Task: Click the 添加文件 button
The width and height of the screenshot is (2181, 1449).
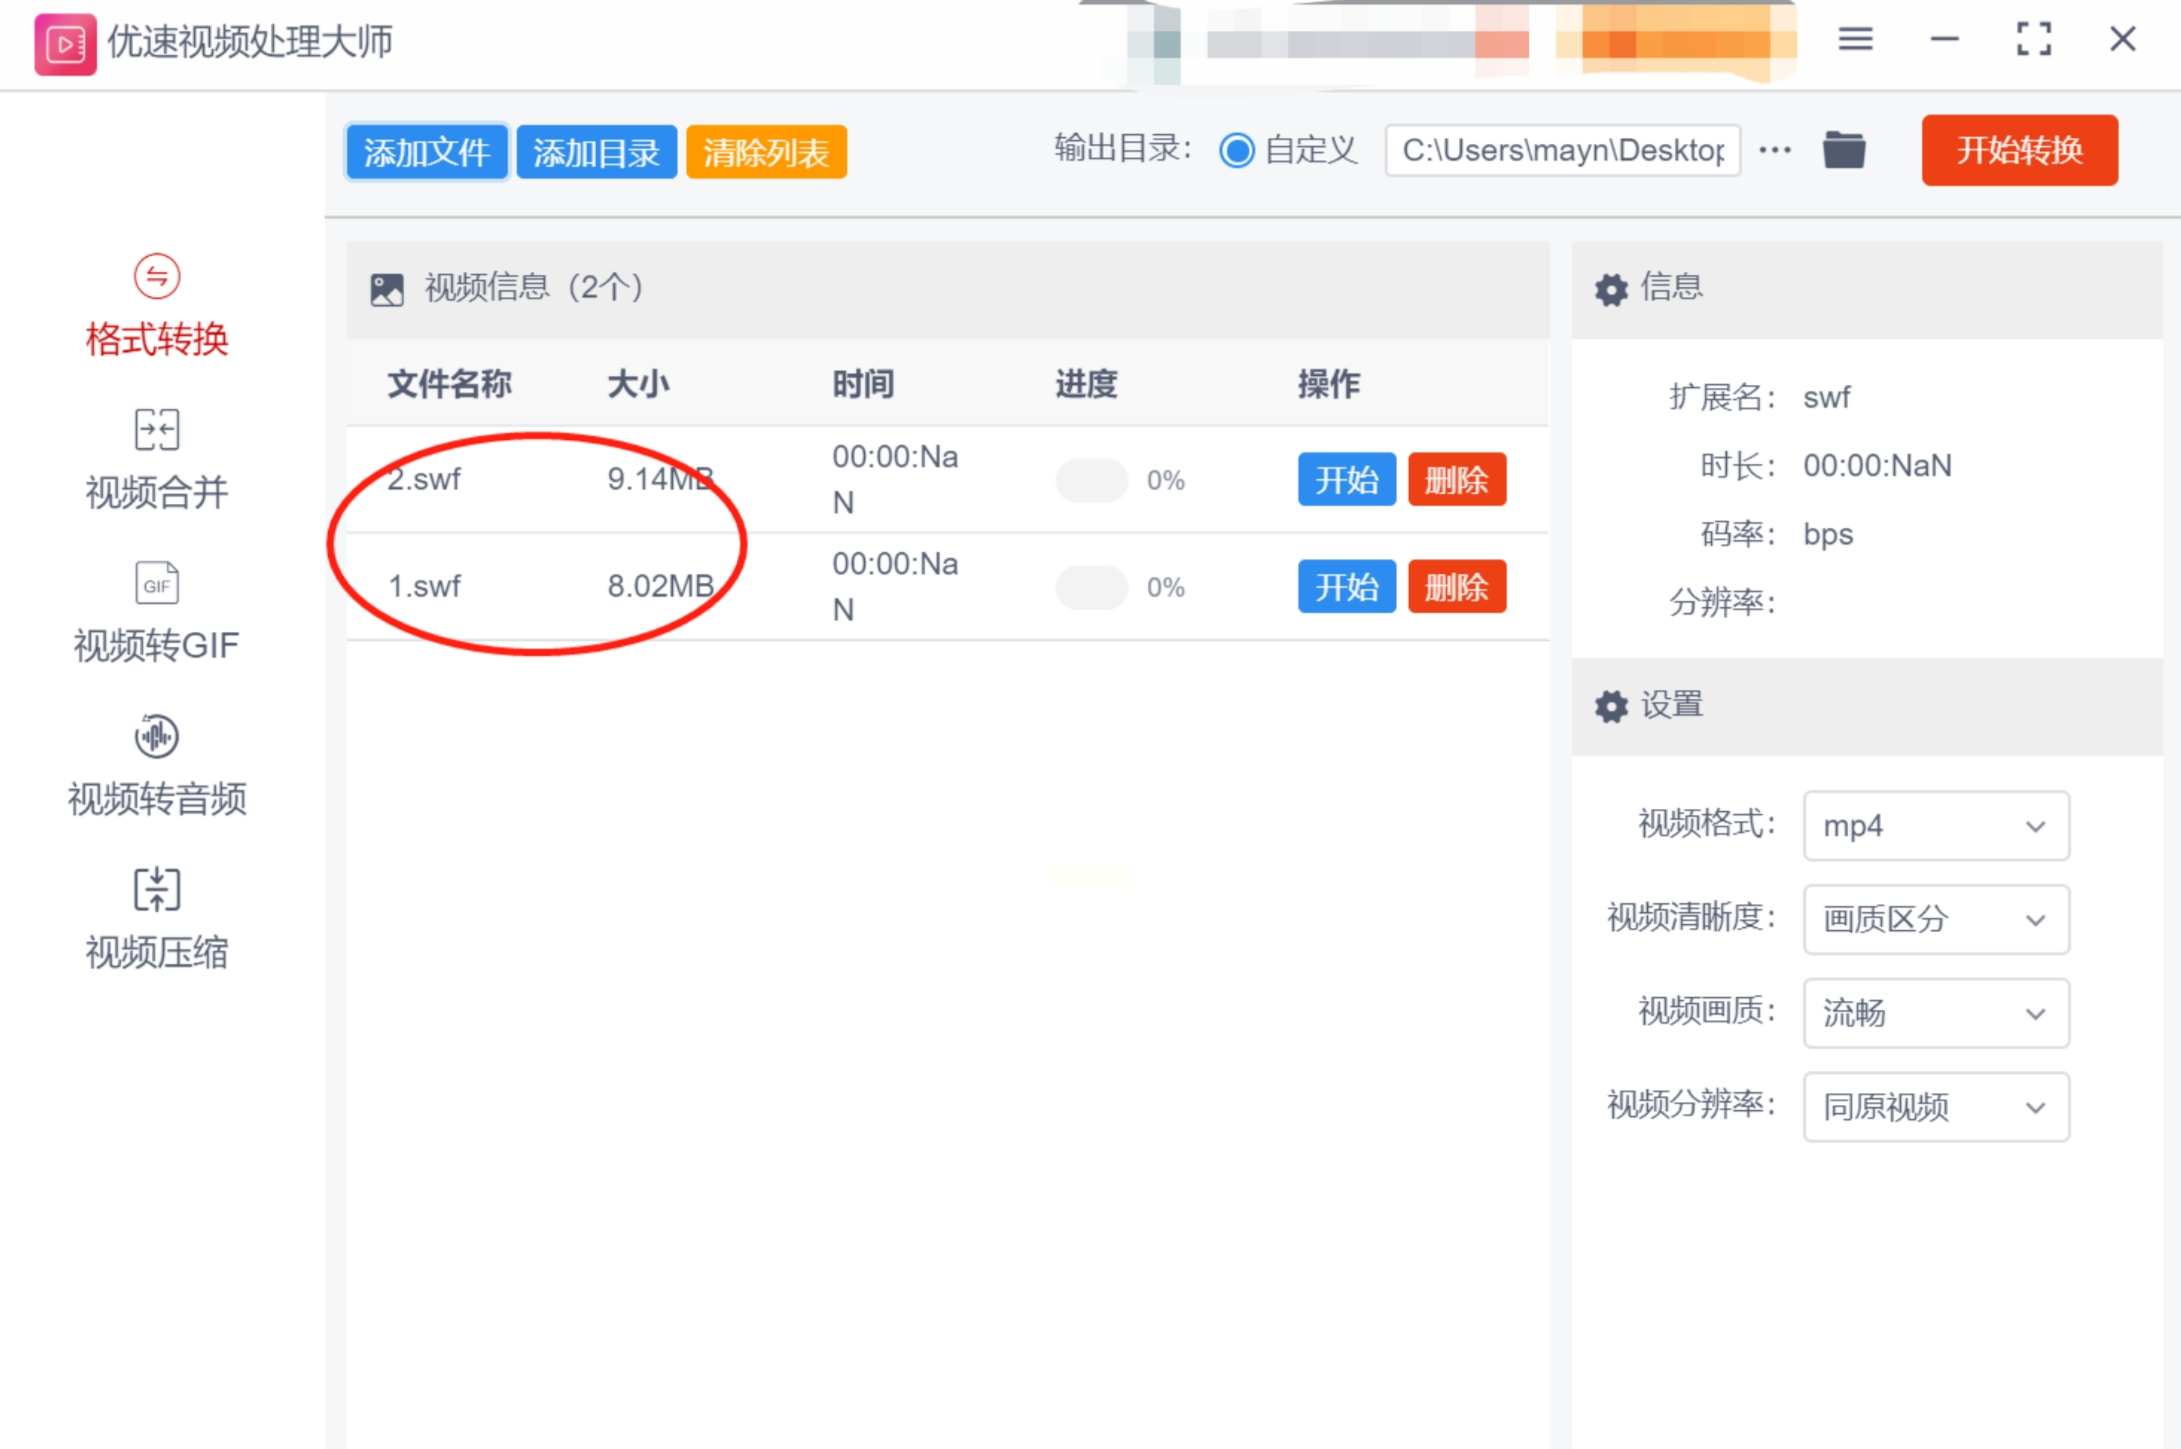Action: [427, 152]
